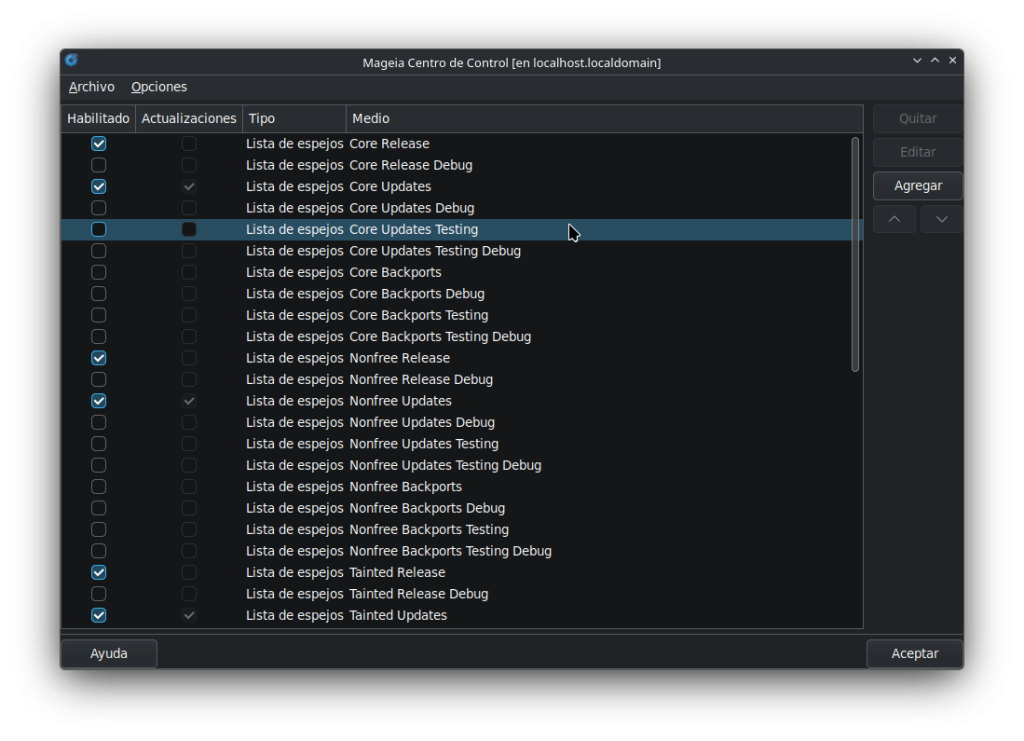Open the Opciones menu
This screenshot has height=741, width=1024.
pyautogui.click(x=159, y=87)
